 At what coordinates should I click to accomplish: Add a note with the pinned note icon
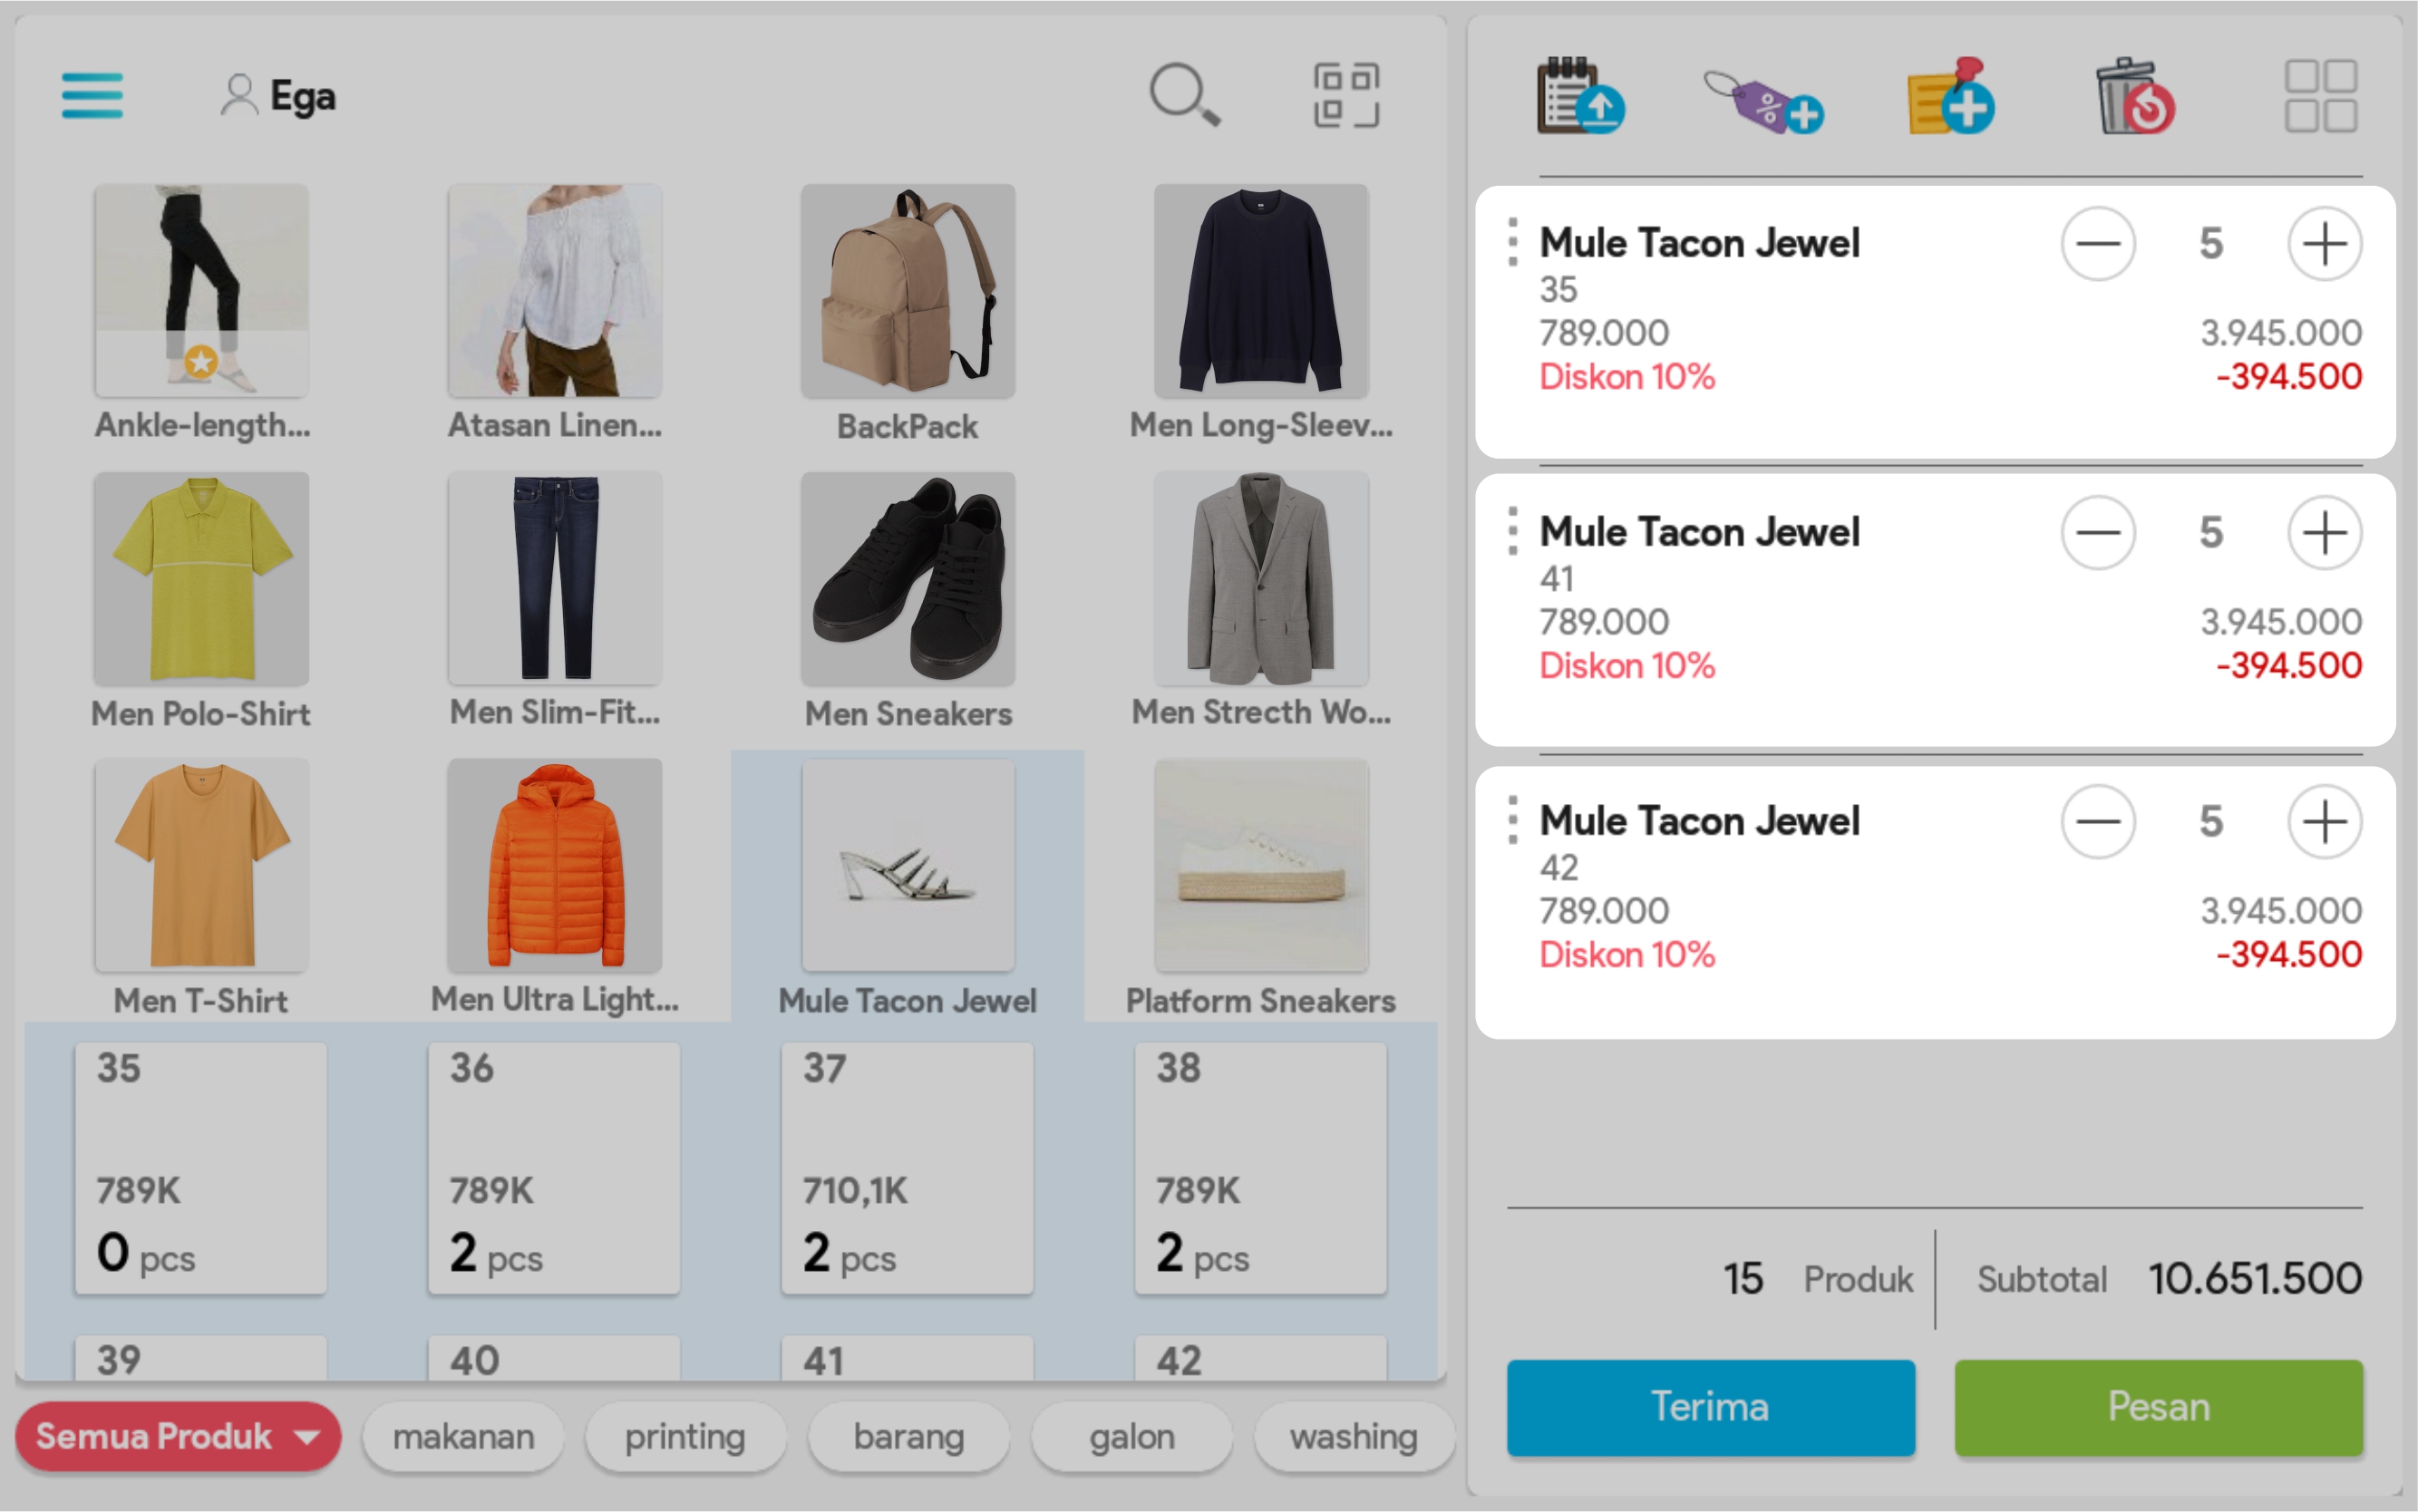tap(1950, 97)
